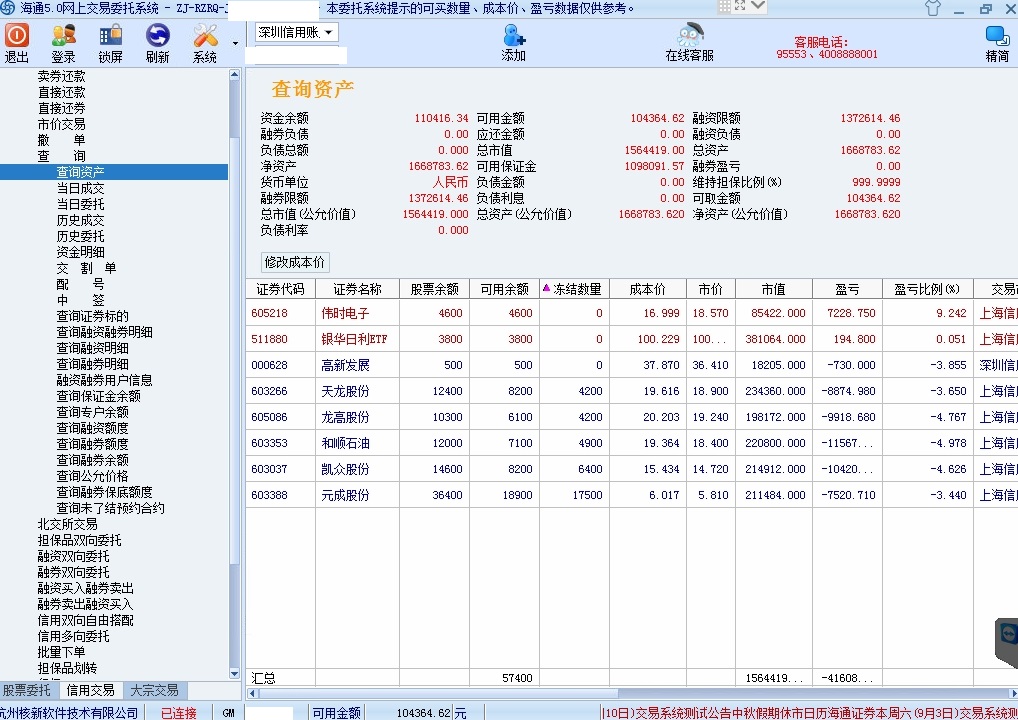The image size is (1018, 720).
Task: Switch to the 大宗交易 tab
Action: (x=154, y=690)
